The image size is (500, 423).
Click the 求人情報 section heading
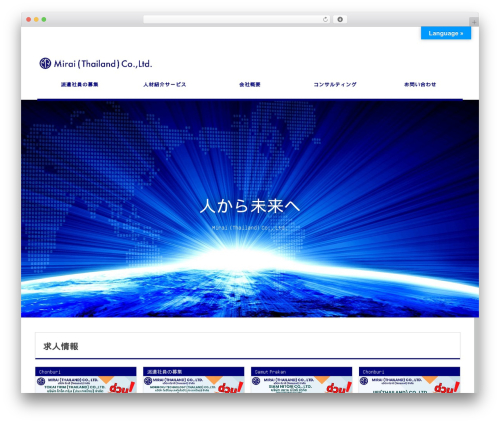click(x=61, y=346)
